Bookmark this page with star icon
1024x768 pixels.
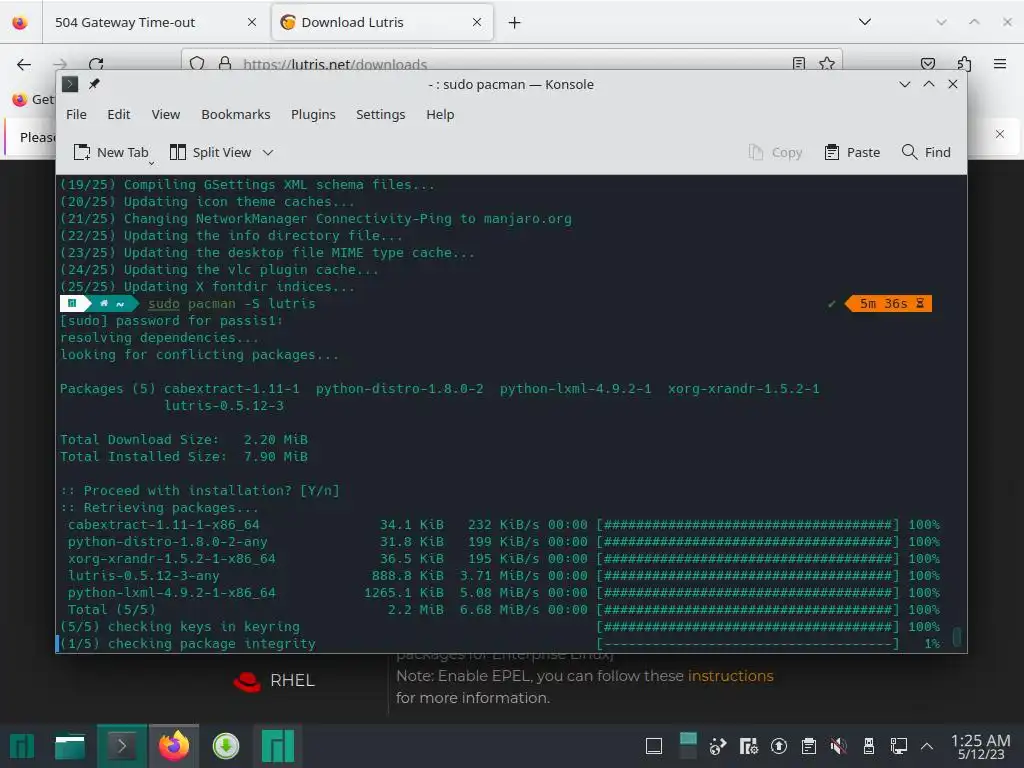(x=827, y=63)
